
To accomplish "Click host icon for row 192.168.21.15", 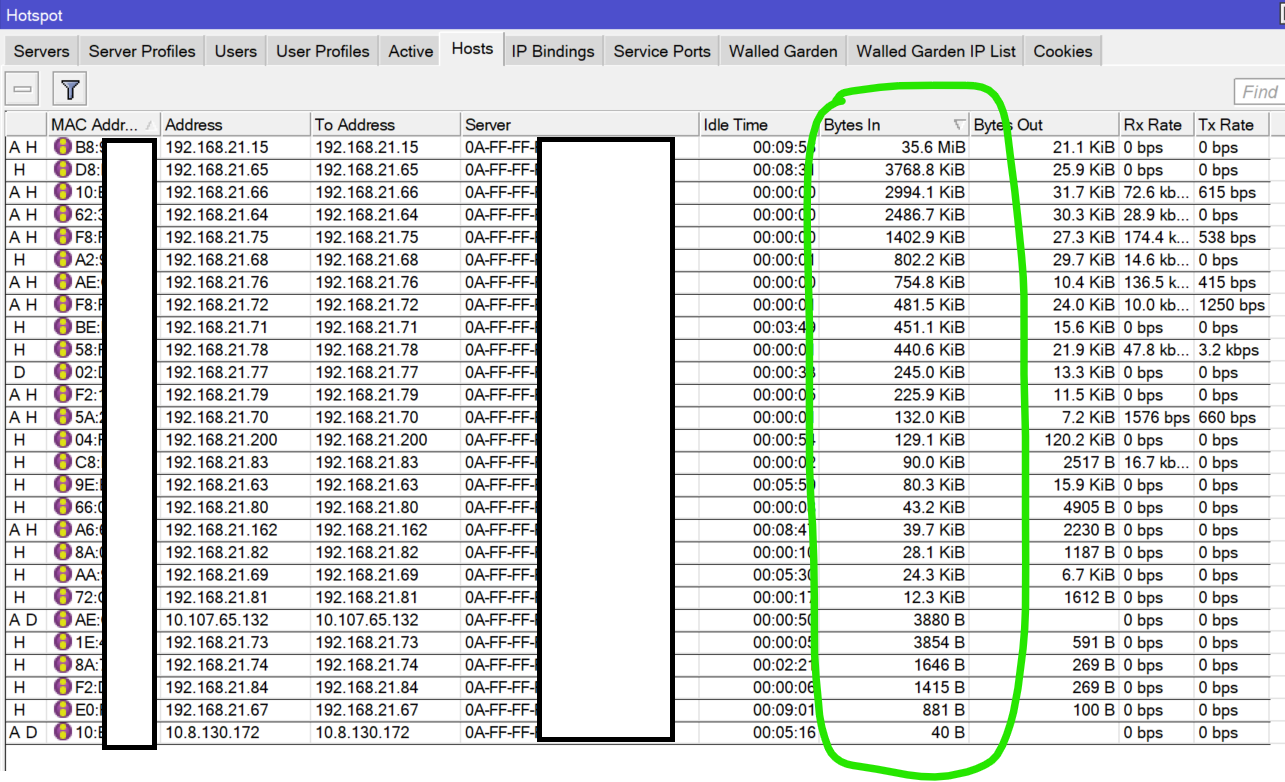I will pos(62,147).
